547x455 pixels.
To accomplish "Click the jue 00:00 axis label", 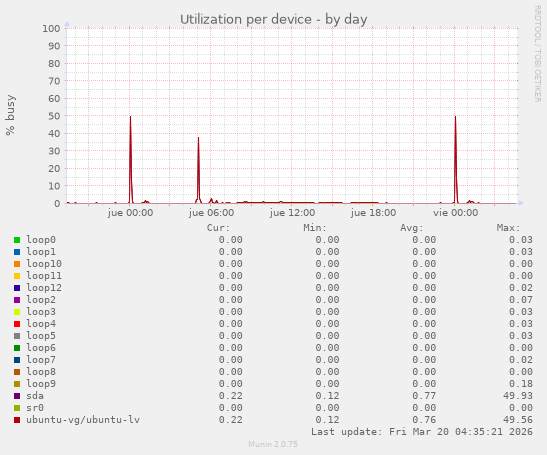I will click(x=130, y=213).
